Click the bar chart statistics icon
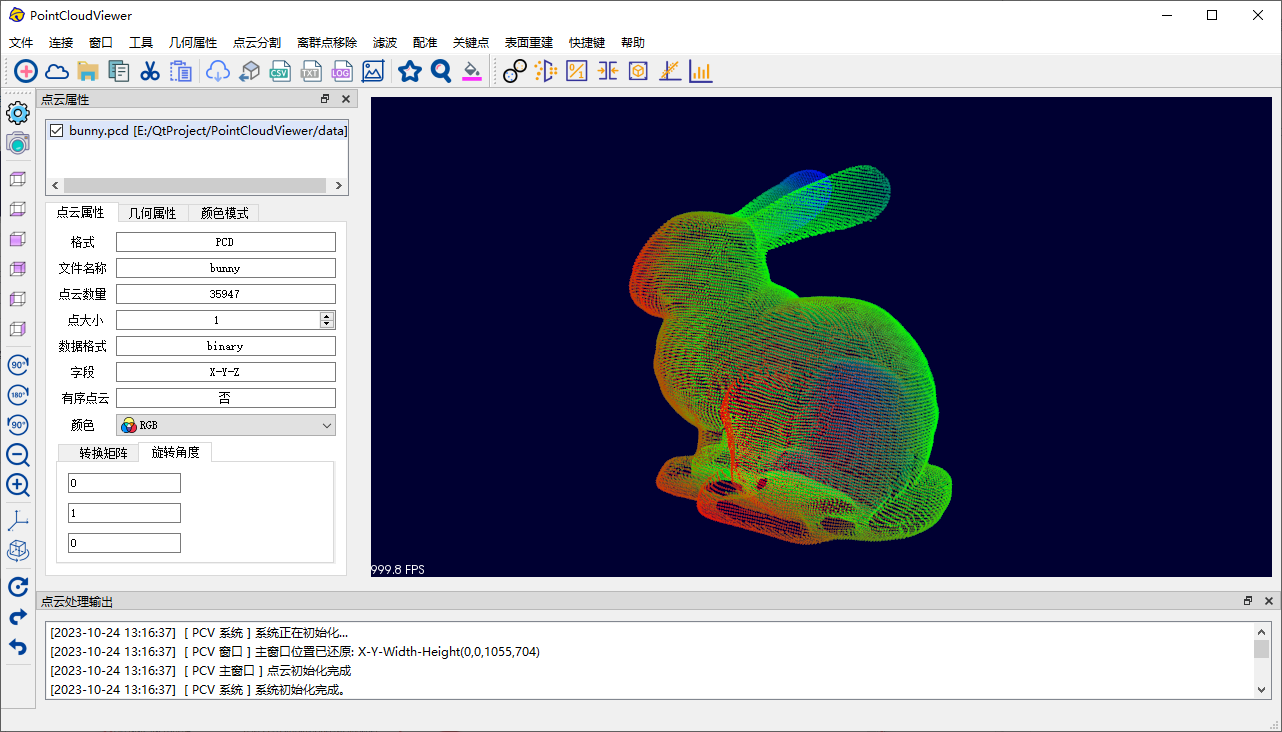1282x732 pixels. point(701,71)
